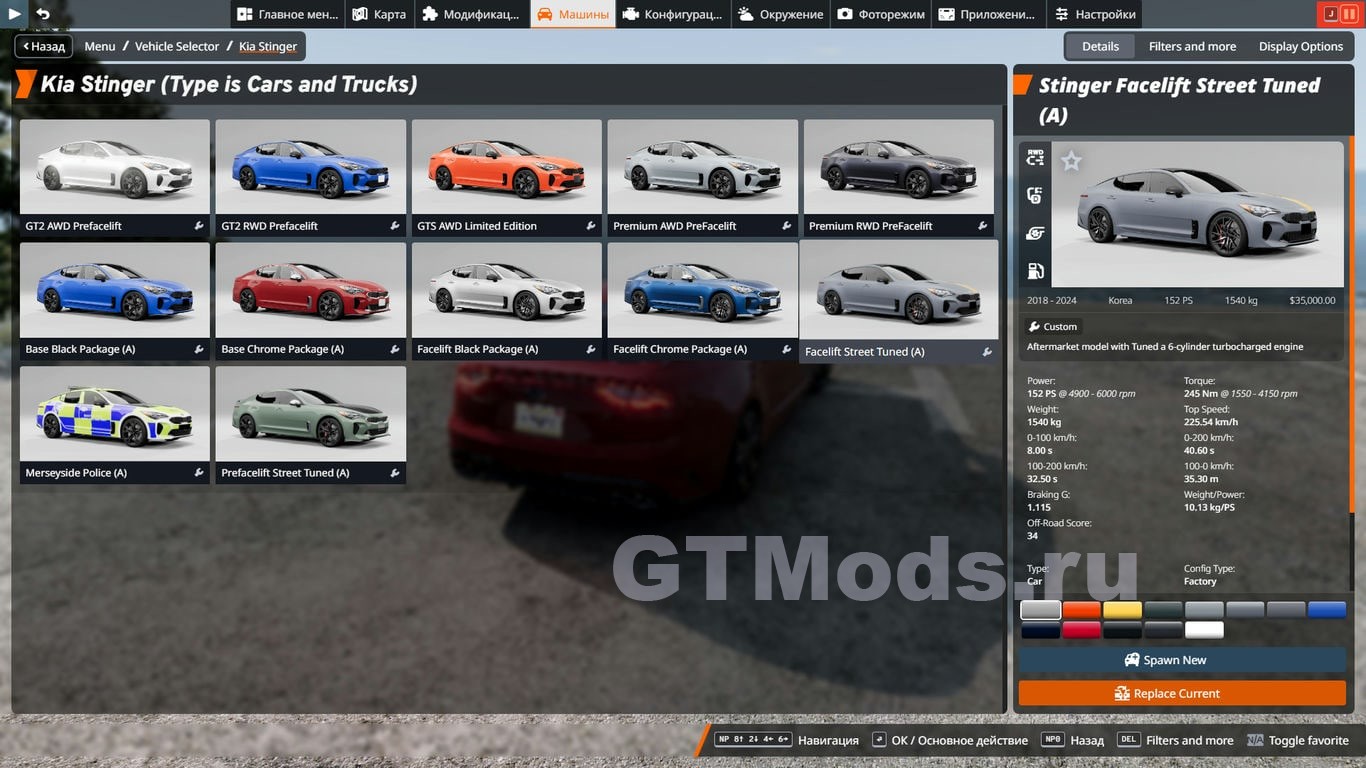Pick the yellow paint color swatch

click(x=1122, y=610)
